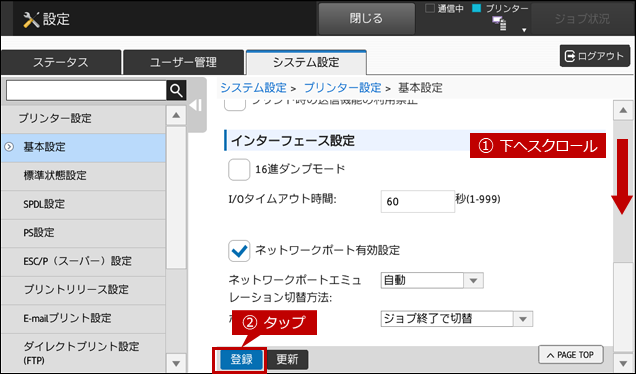Enable the 16進ダンプモード checkbox

pyautogui.click(x=239, y=170)
